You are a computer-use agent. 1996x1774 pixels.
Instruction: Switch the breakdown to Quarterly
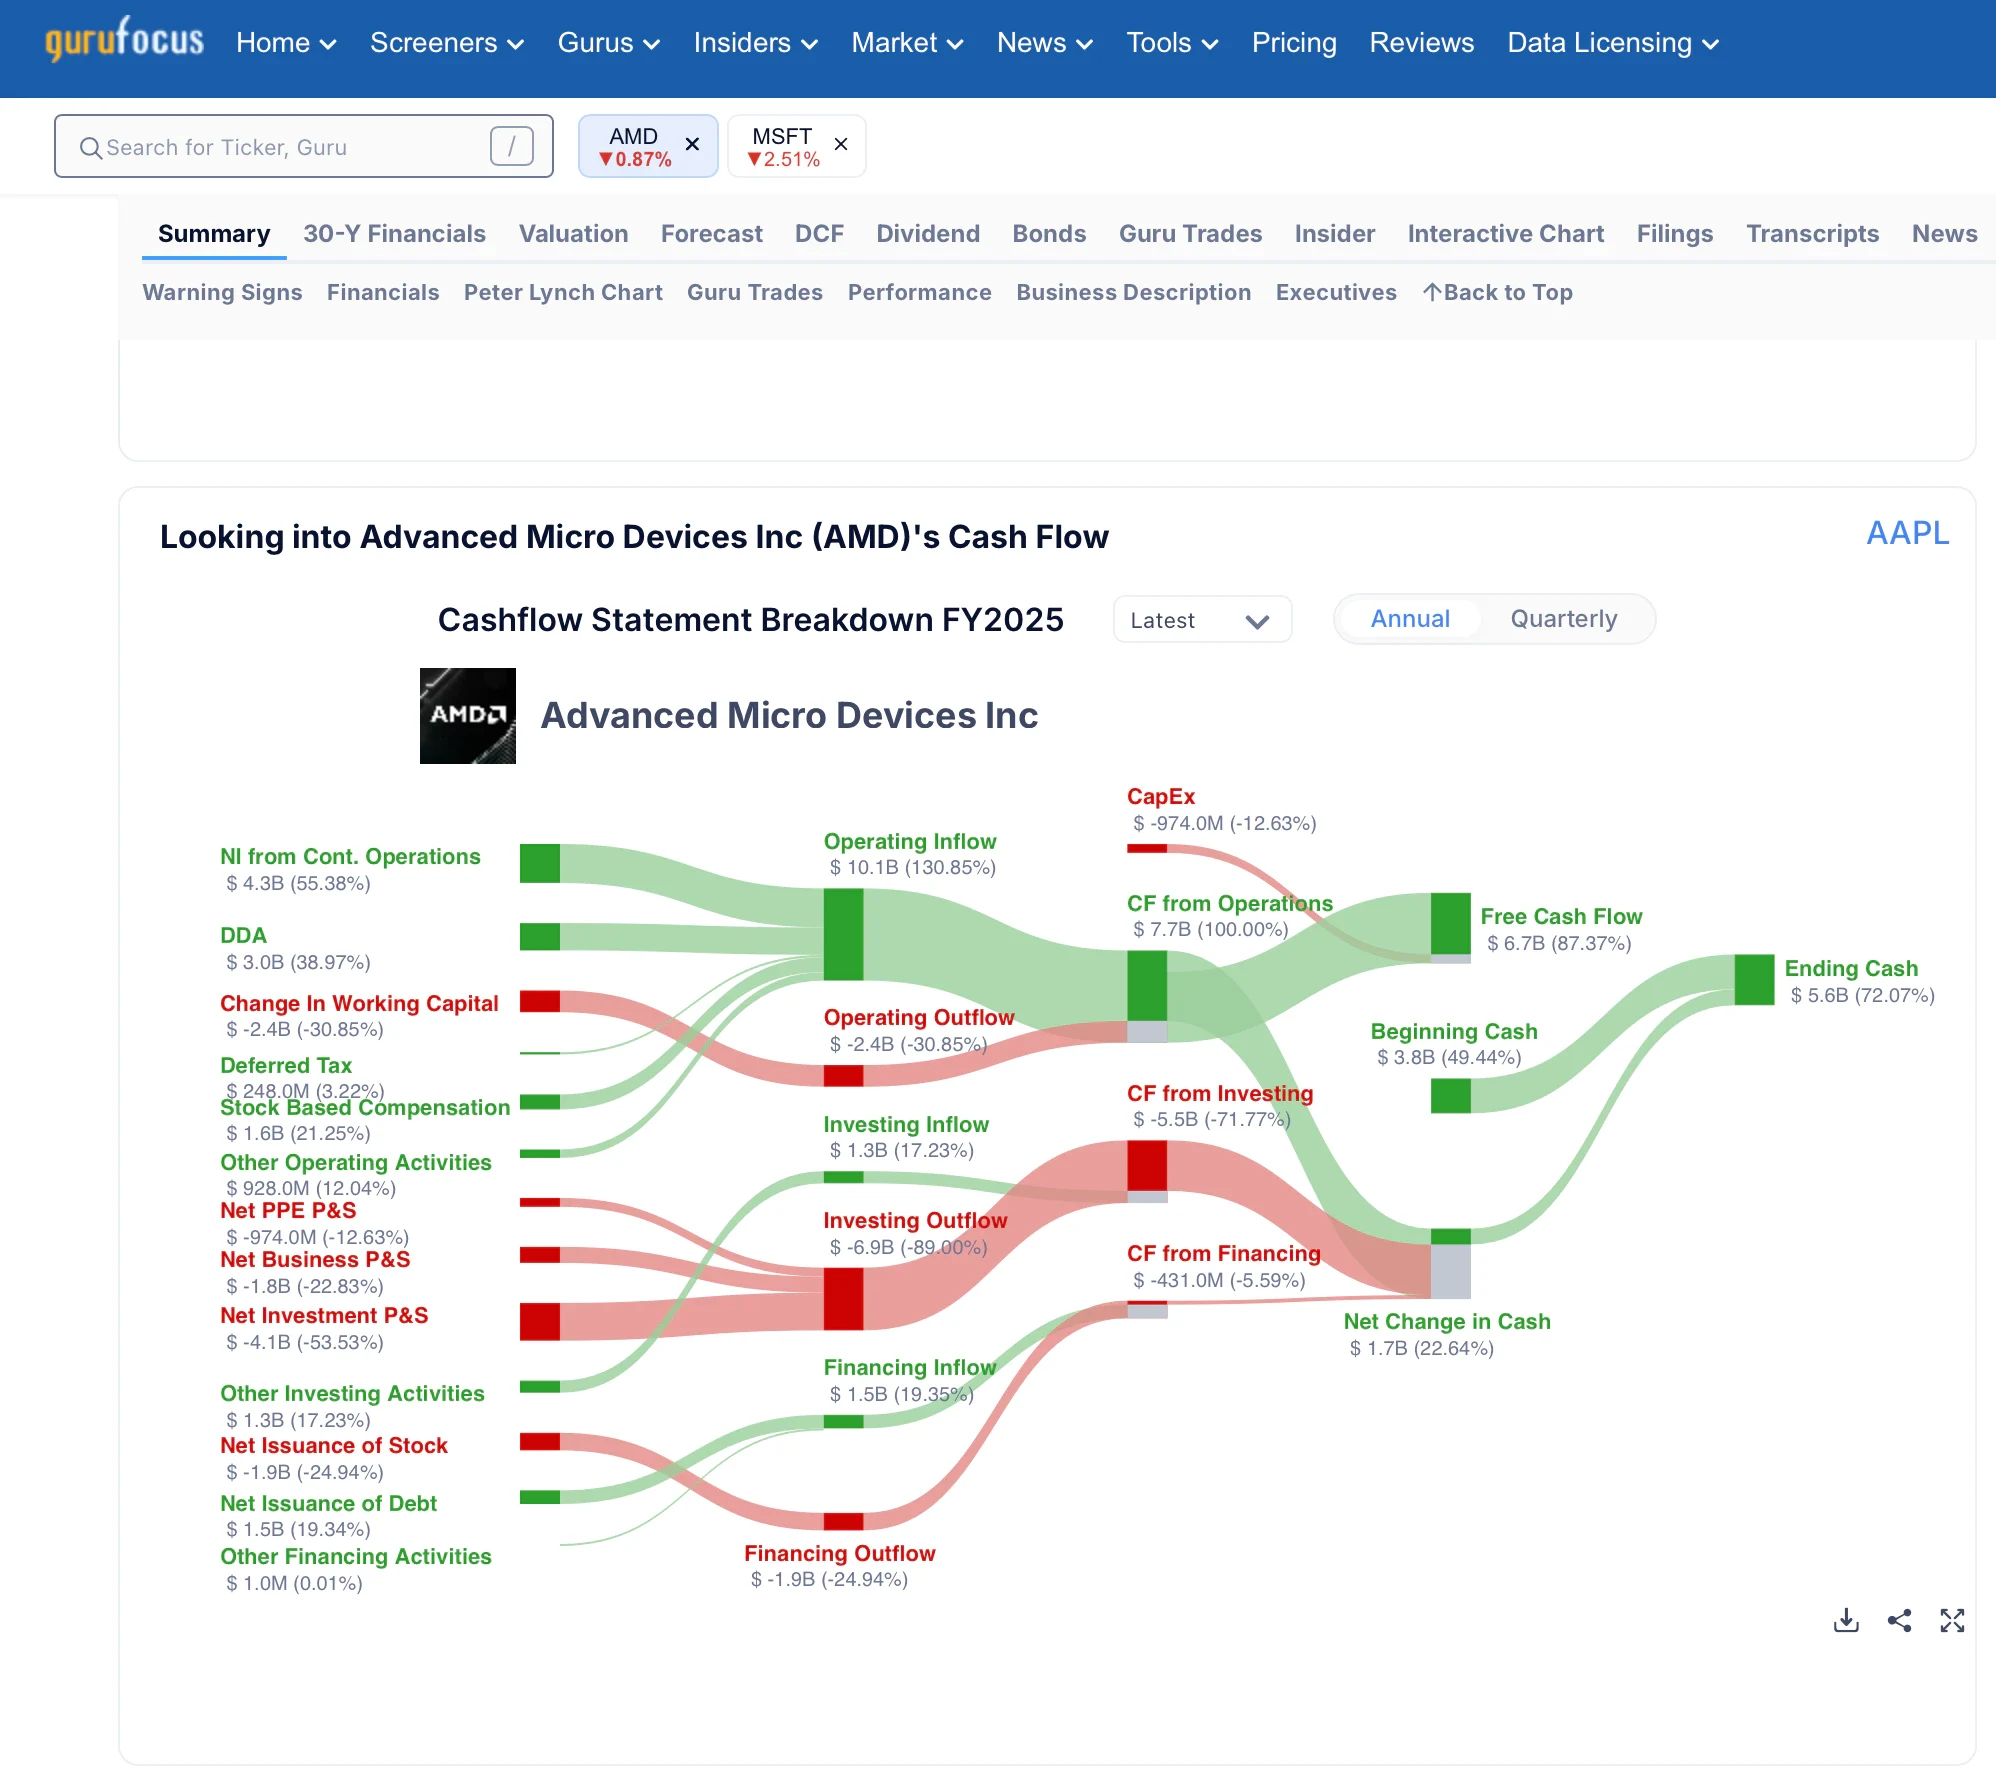tap(1563, 619)
